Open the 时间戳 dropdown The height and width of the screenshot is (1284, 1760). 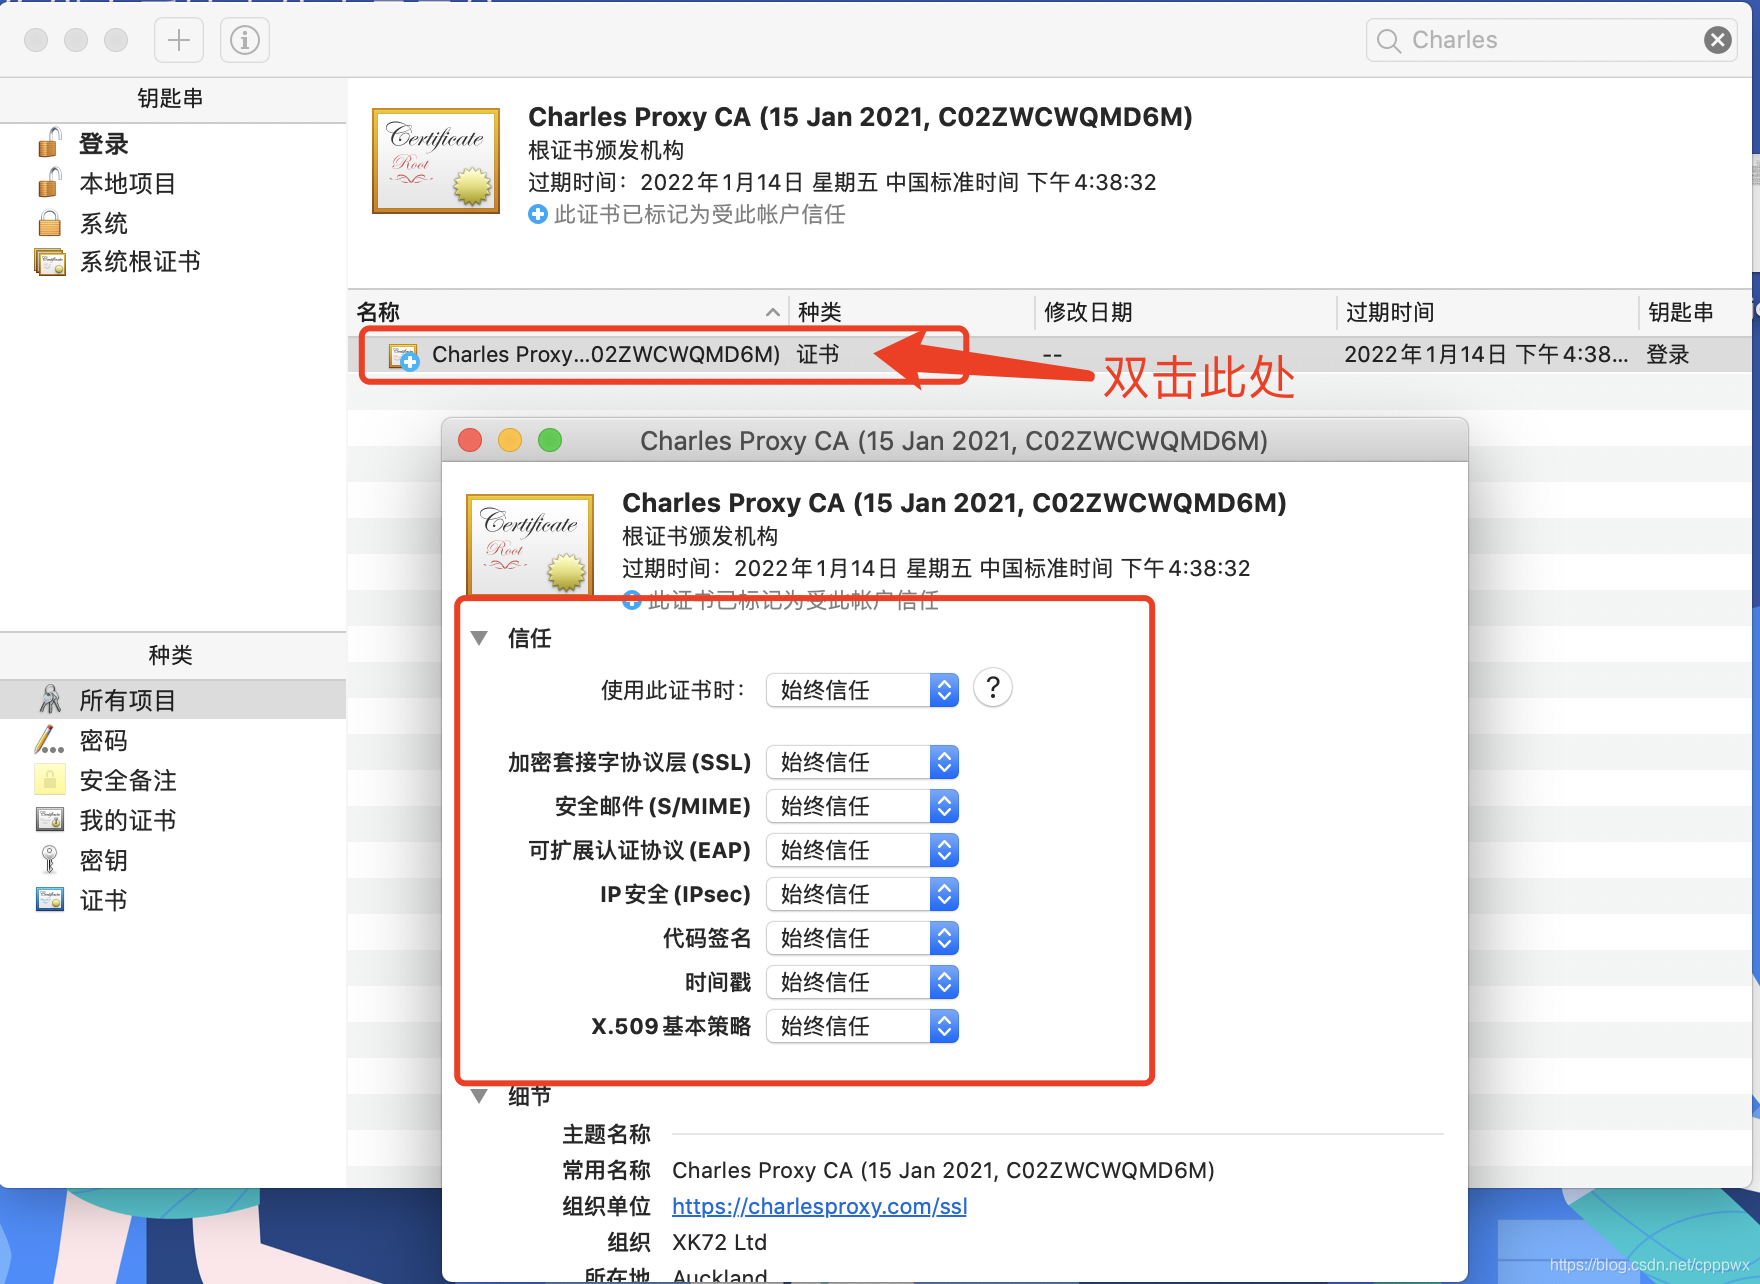[x=862, y=982]
